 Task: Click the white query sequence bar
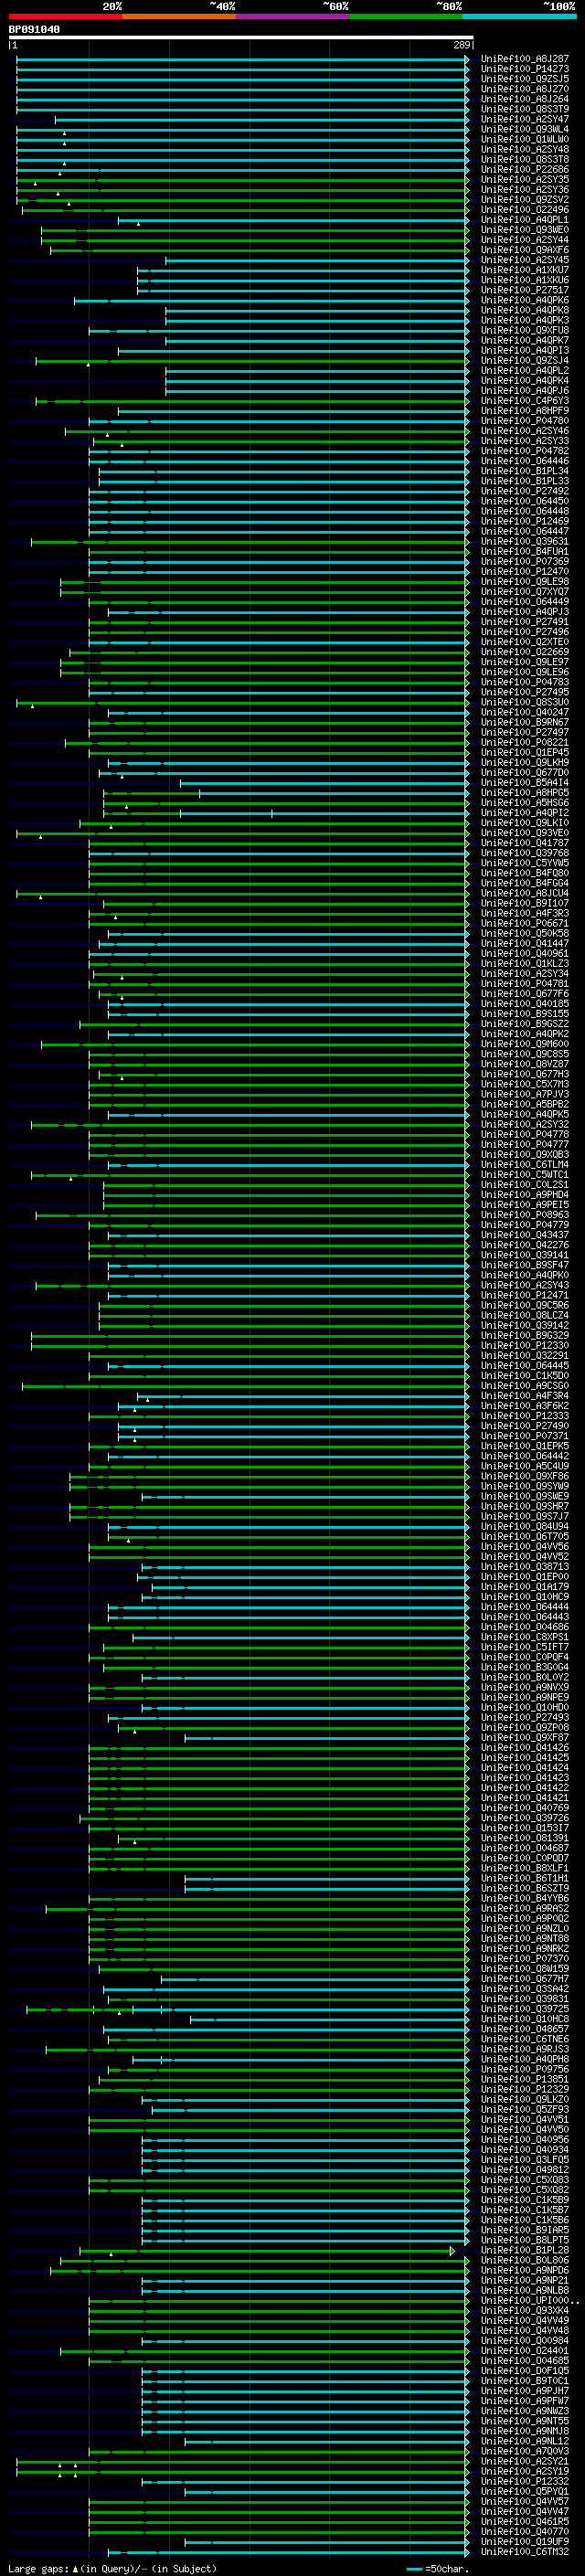241,37
